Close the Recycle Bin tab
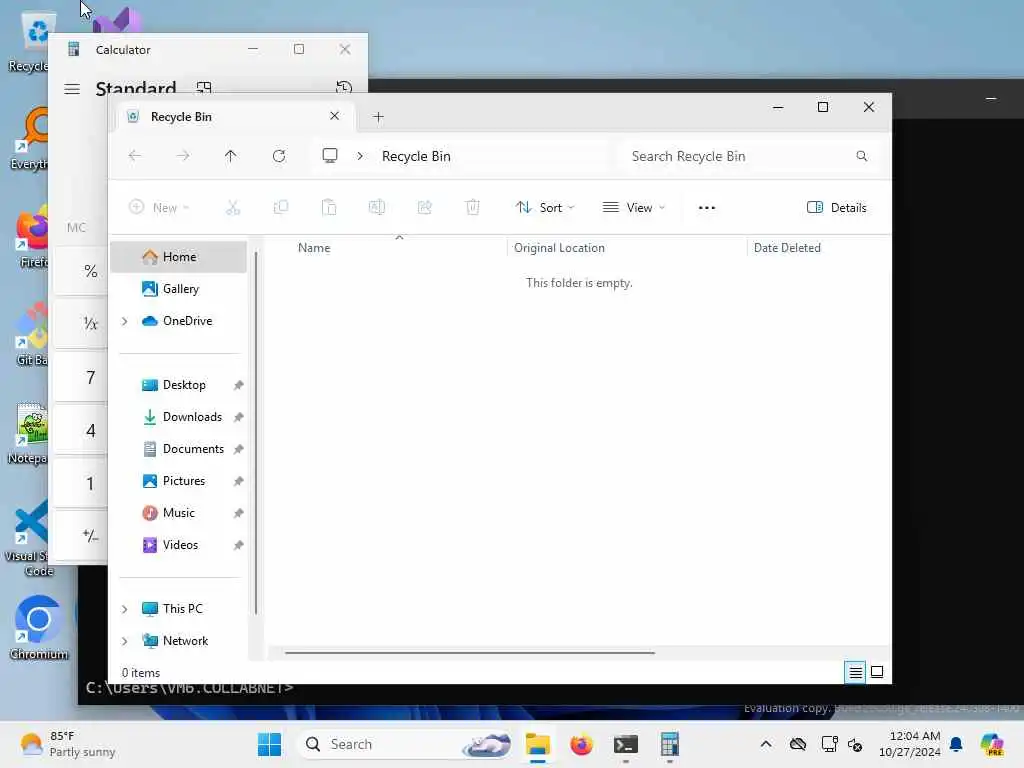1024x768 pixels. click(x=334, y=116)
